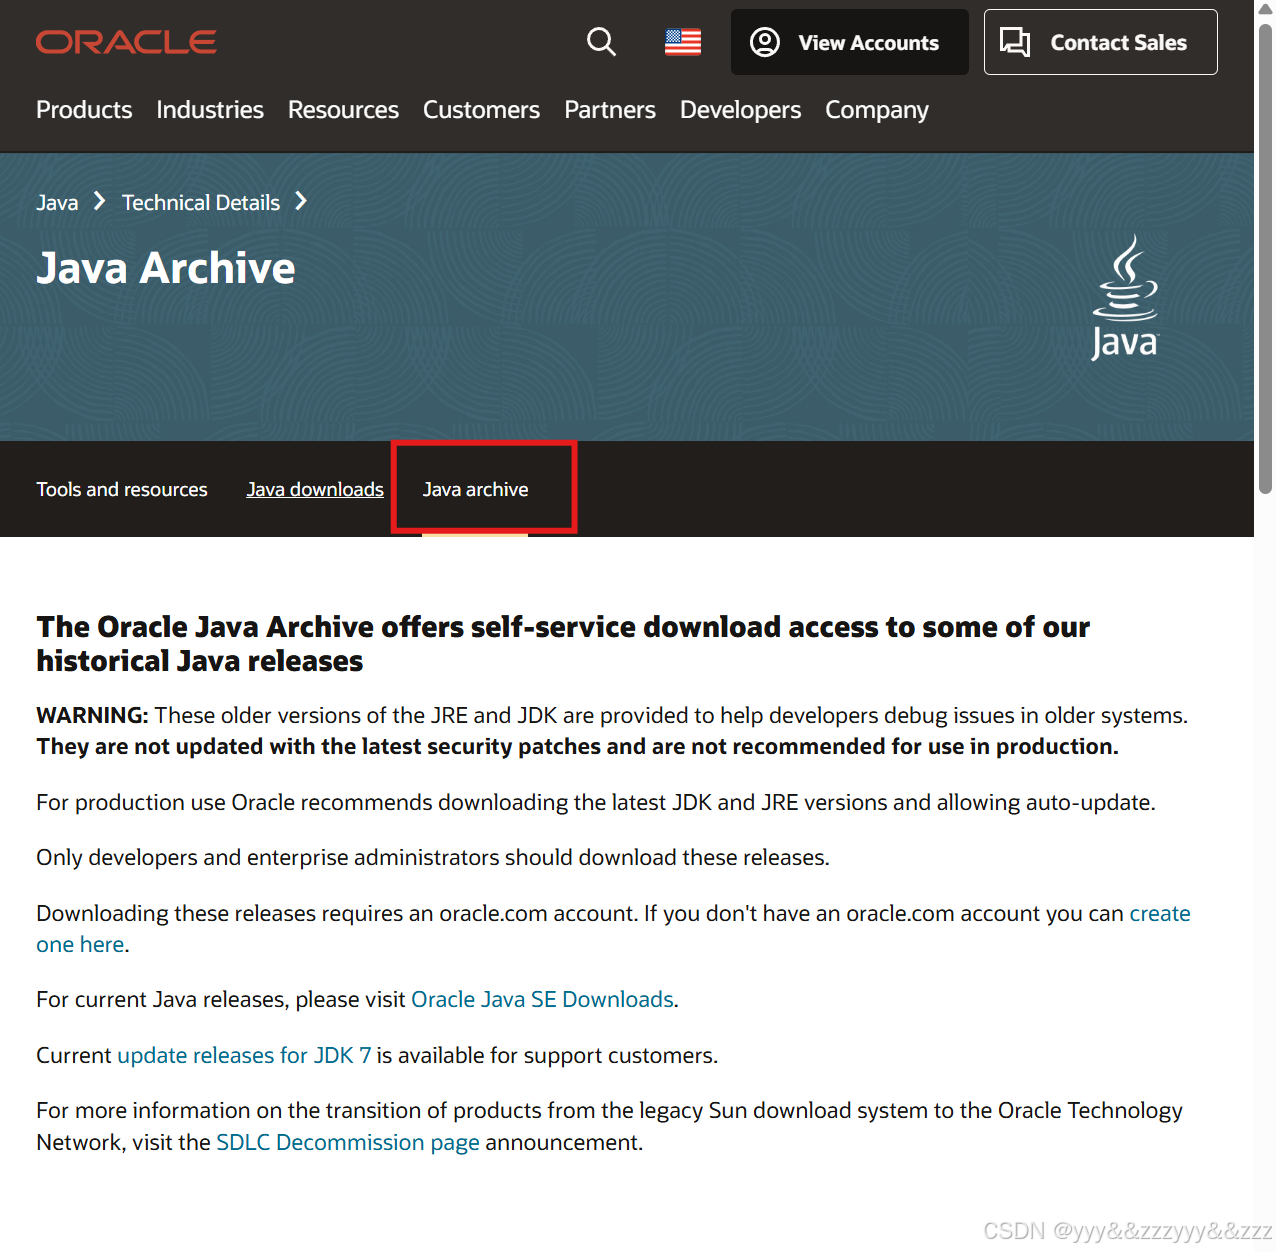This screenshot has width=1276, height=1252.
Task: Click the chevron after Technical Details breadcrumb
Action: [301, 202]
